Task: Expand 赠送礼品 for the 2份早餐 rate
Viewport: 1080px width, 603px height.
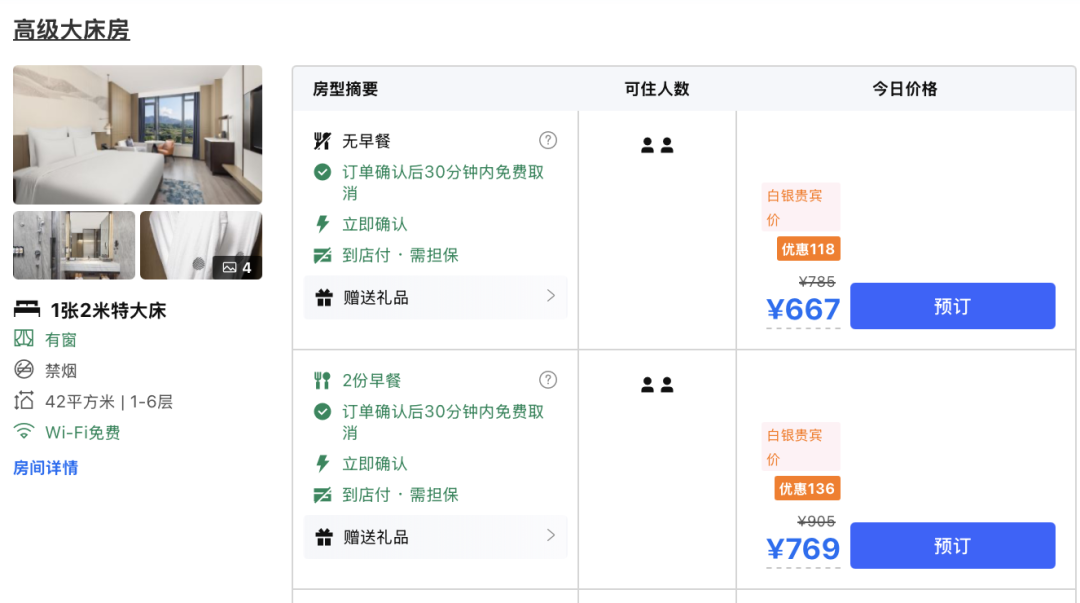Action: click(435, 537)
